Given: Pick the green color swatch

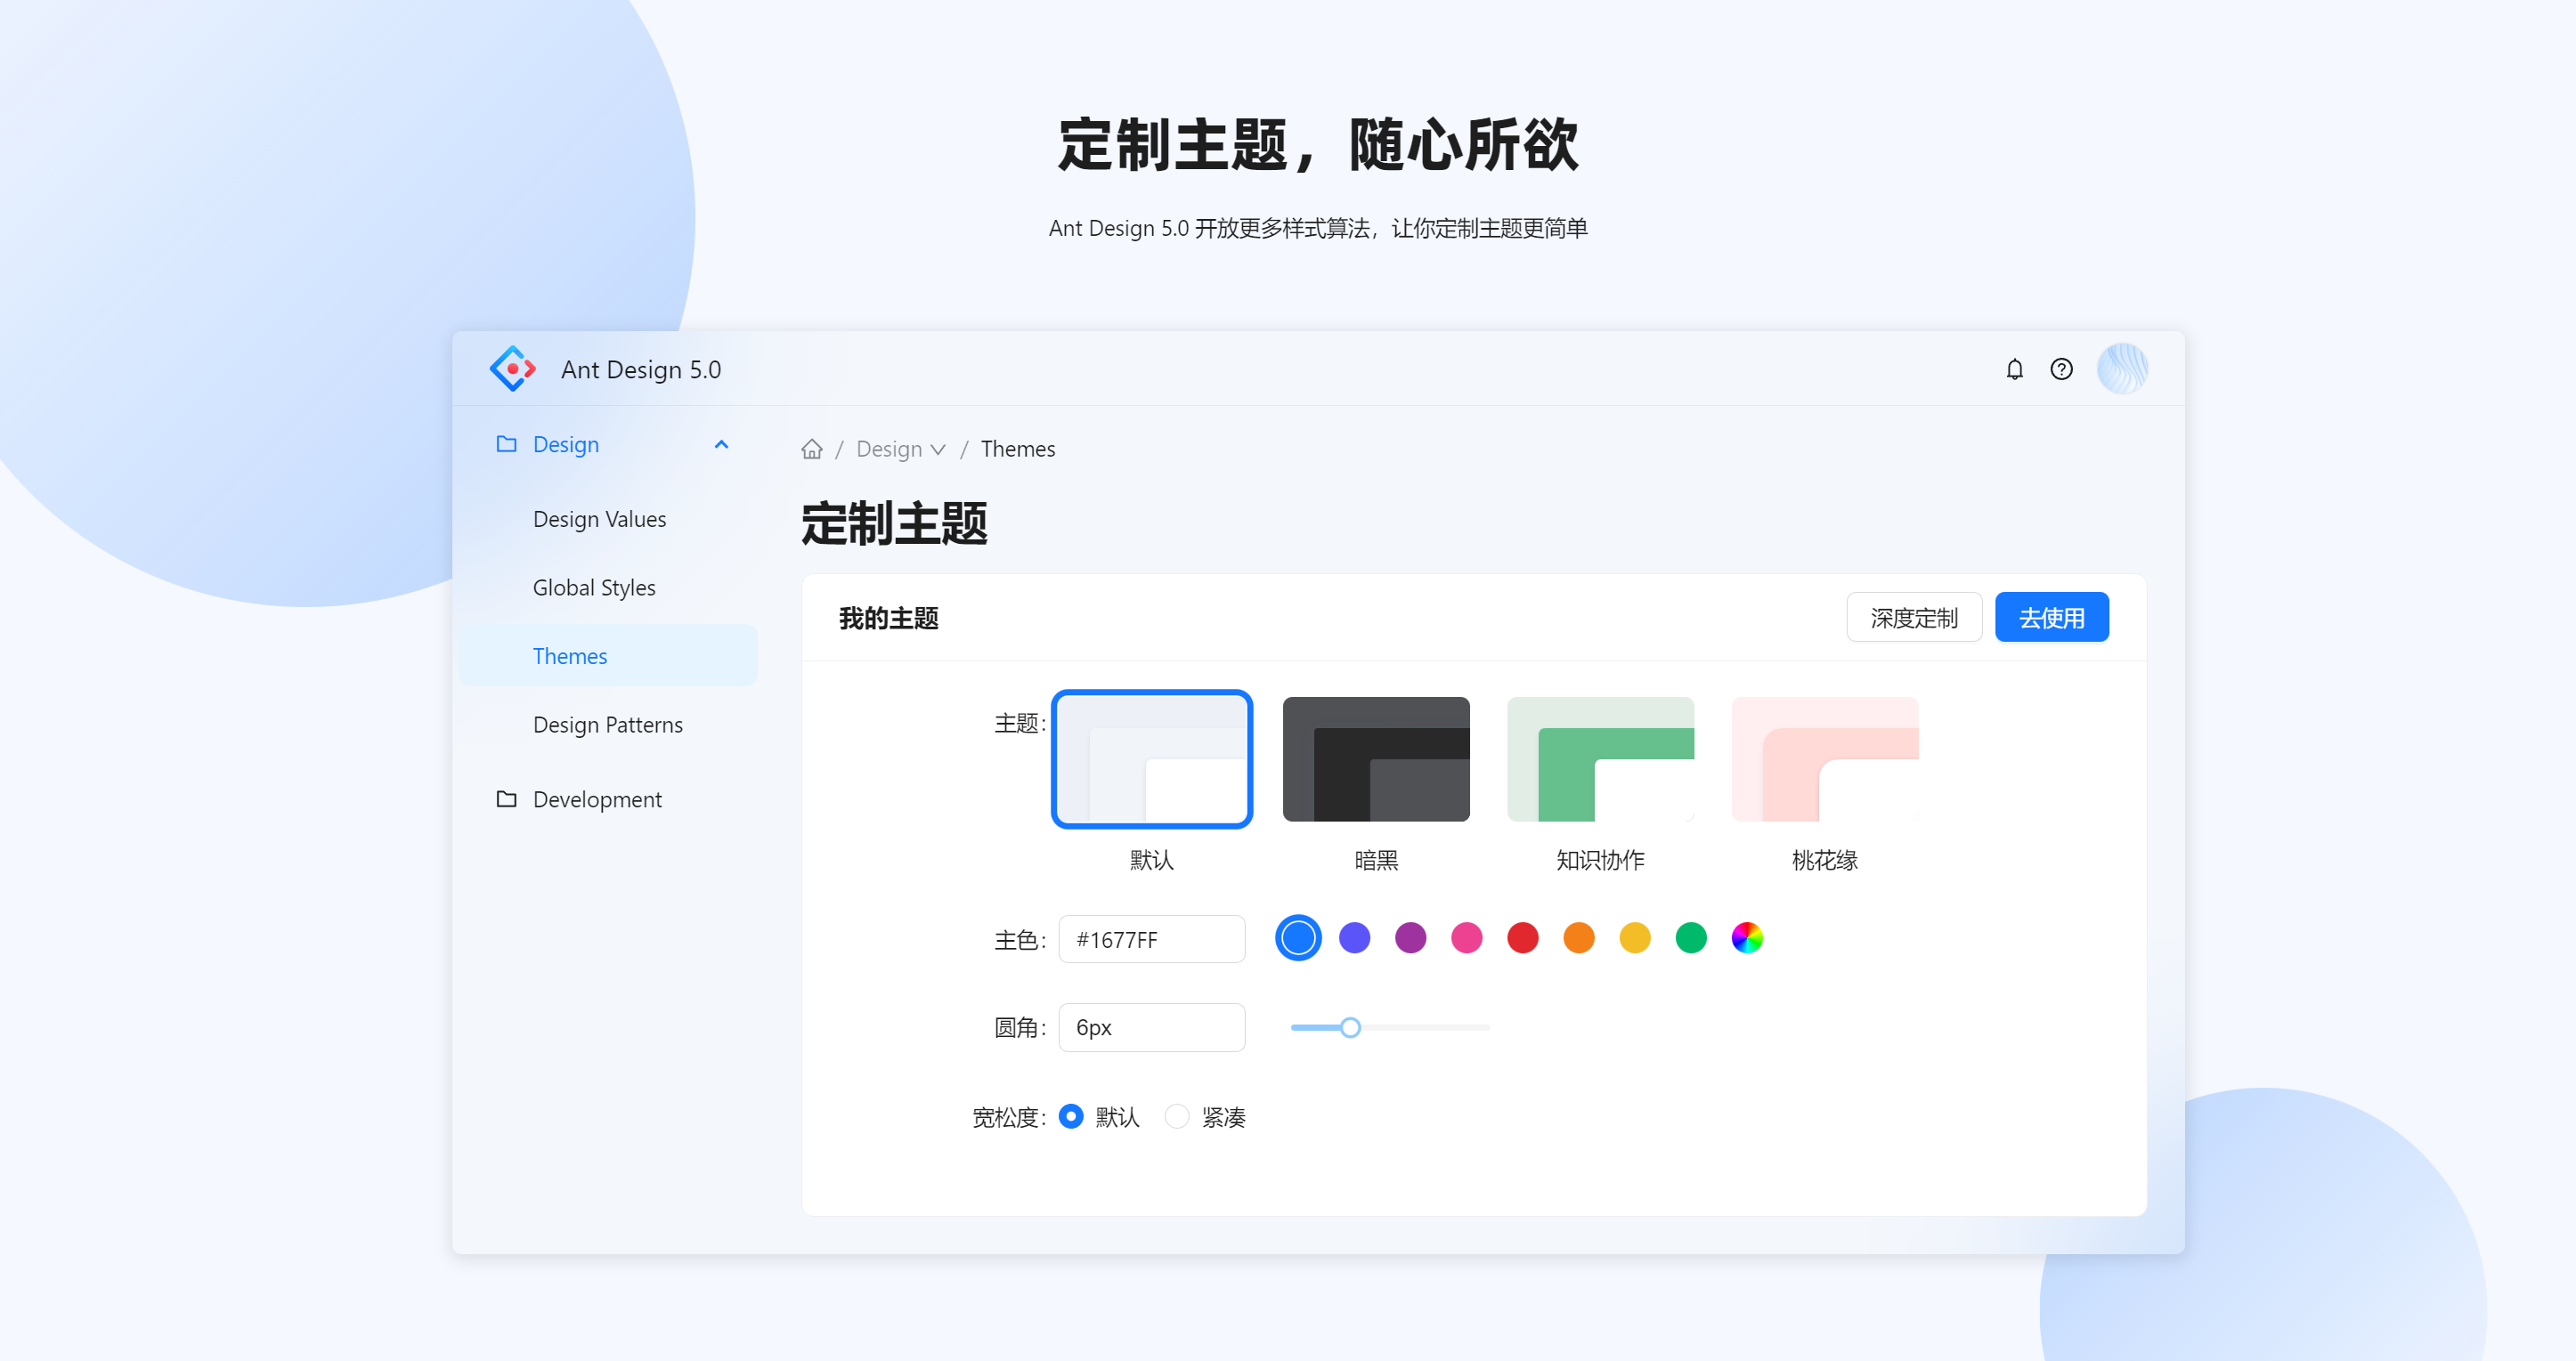Looking at the screenshot, I should pos(1690,938).
